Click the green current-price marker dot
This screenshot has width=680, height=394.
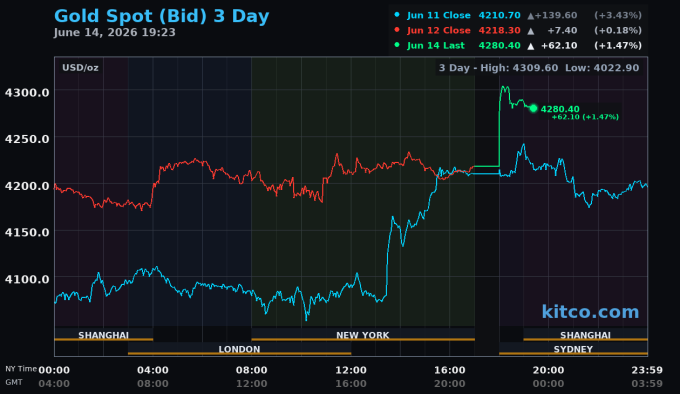[x=533, y=108]
